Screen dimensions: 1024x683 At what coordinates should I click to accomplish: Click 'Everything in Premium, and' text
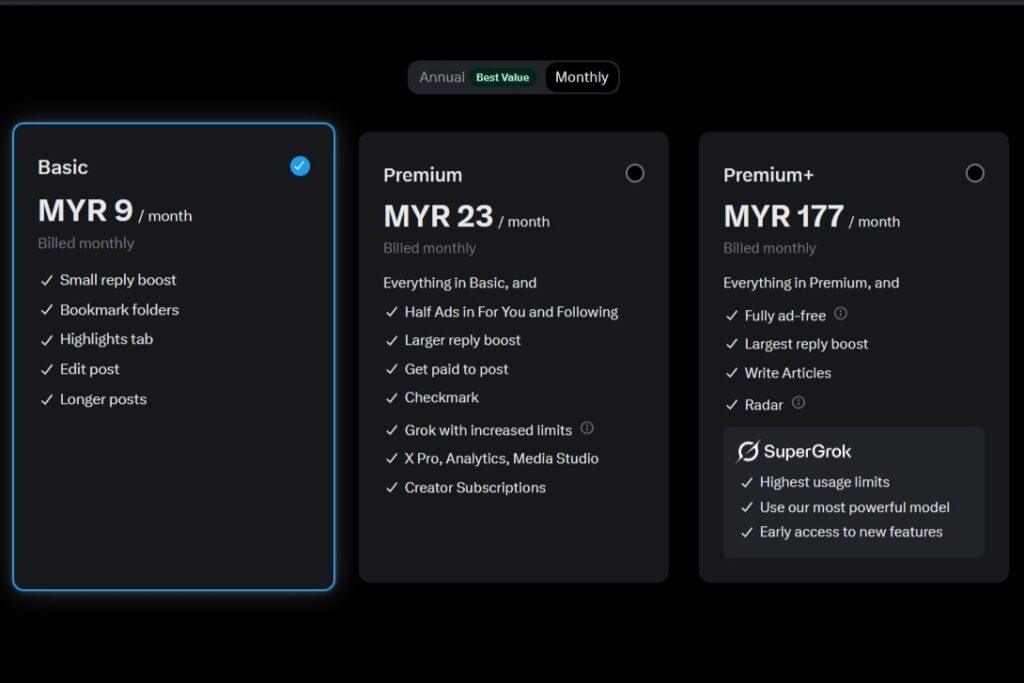coord(811,283)
